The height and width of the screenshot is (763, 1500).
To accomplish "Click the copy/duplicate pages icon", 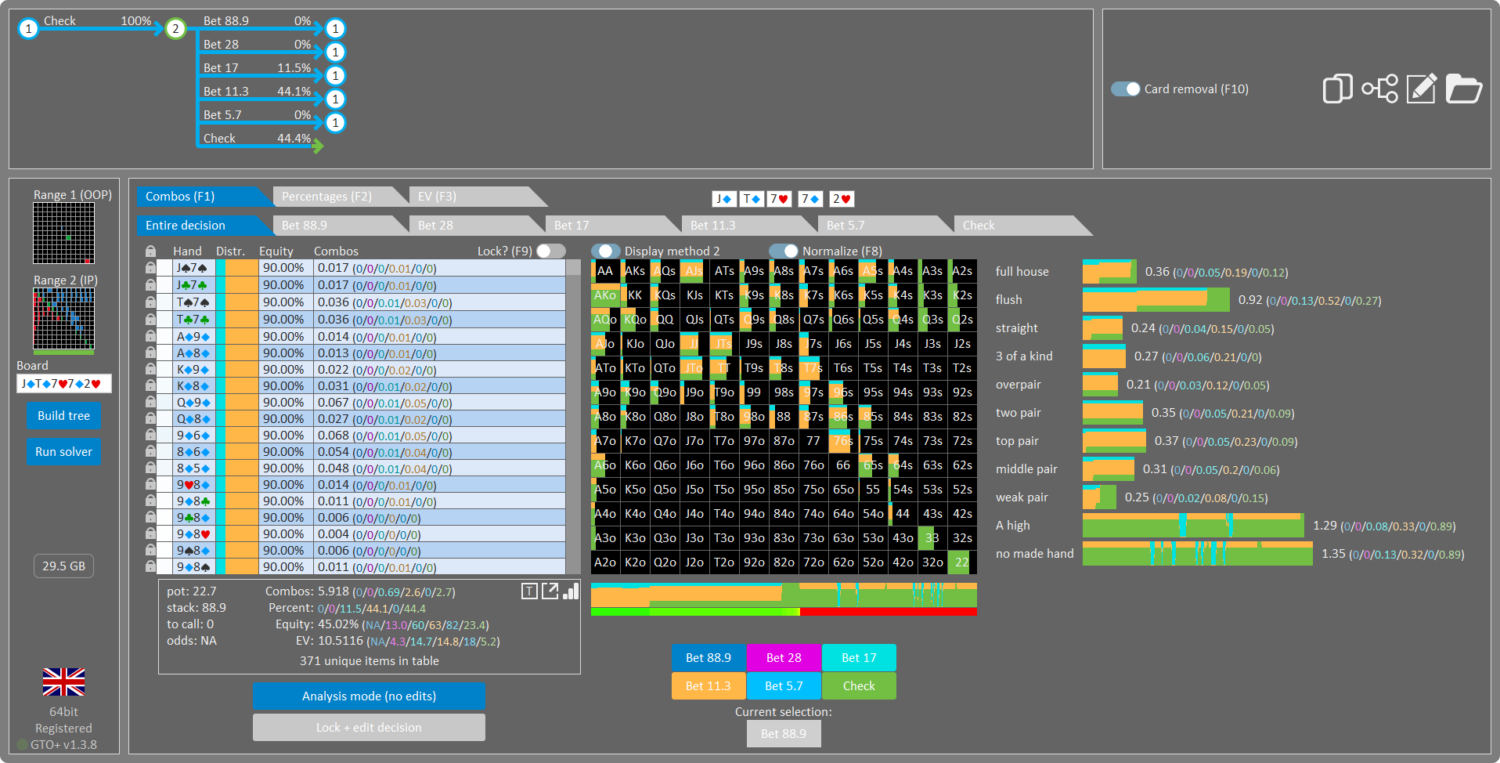I will (1337, 89).
